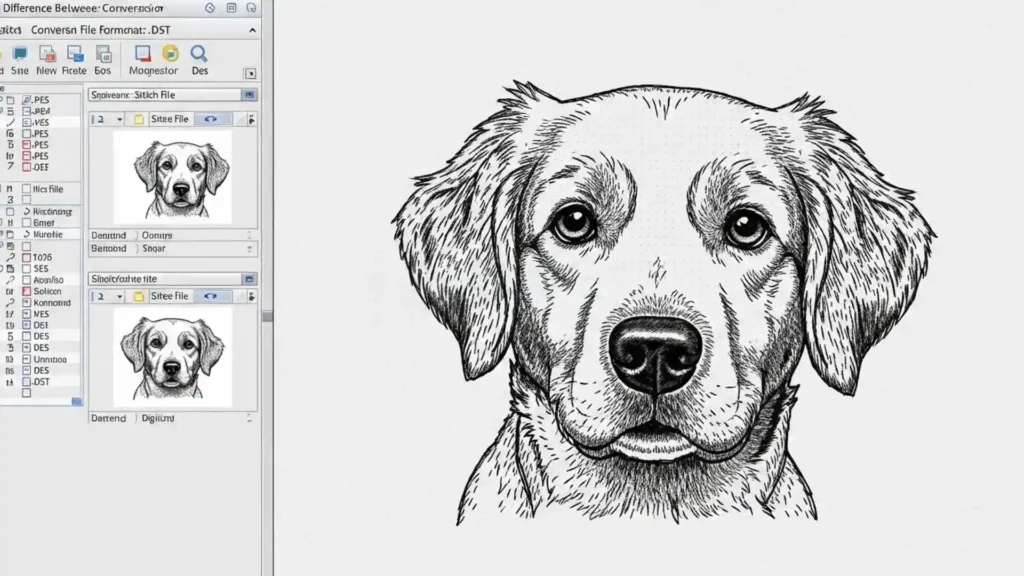Toggle the Solicen checkbox
The image size is (1024, 576).
(27, 291)
